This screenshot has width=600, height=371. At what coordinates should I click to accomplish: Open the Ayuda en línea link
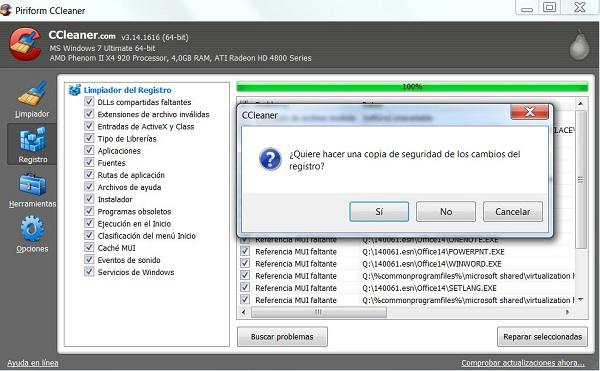(33, 363)
